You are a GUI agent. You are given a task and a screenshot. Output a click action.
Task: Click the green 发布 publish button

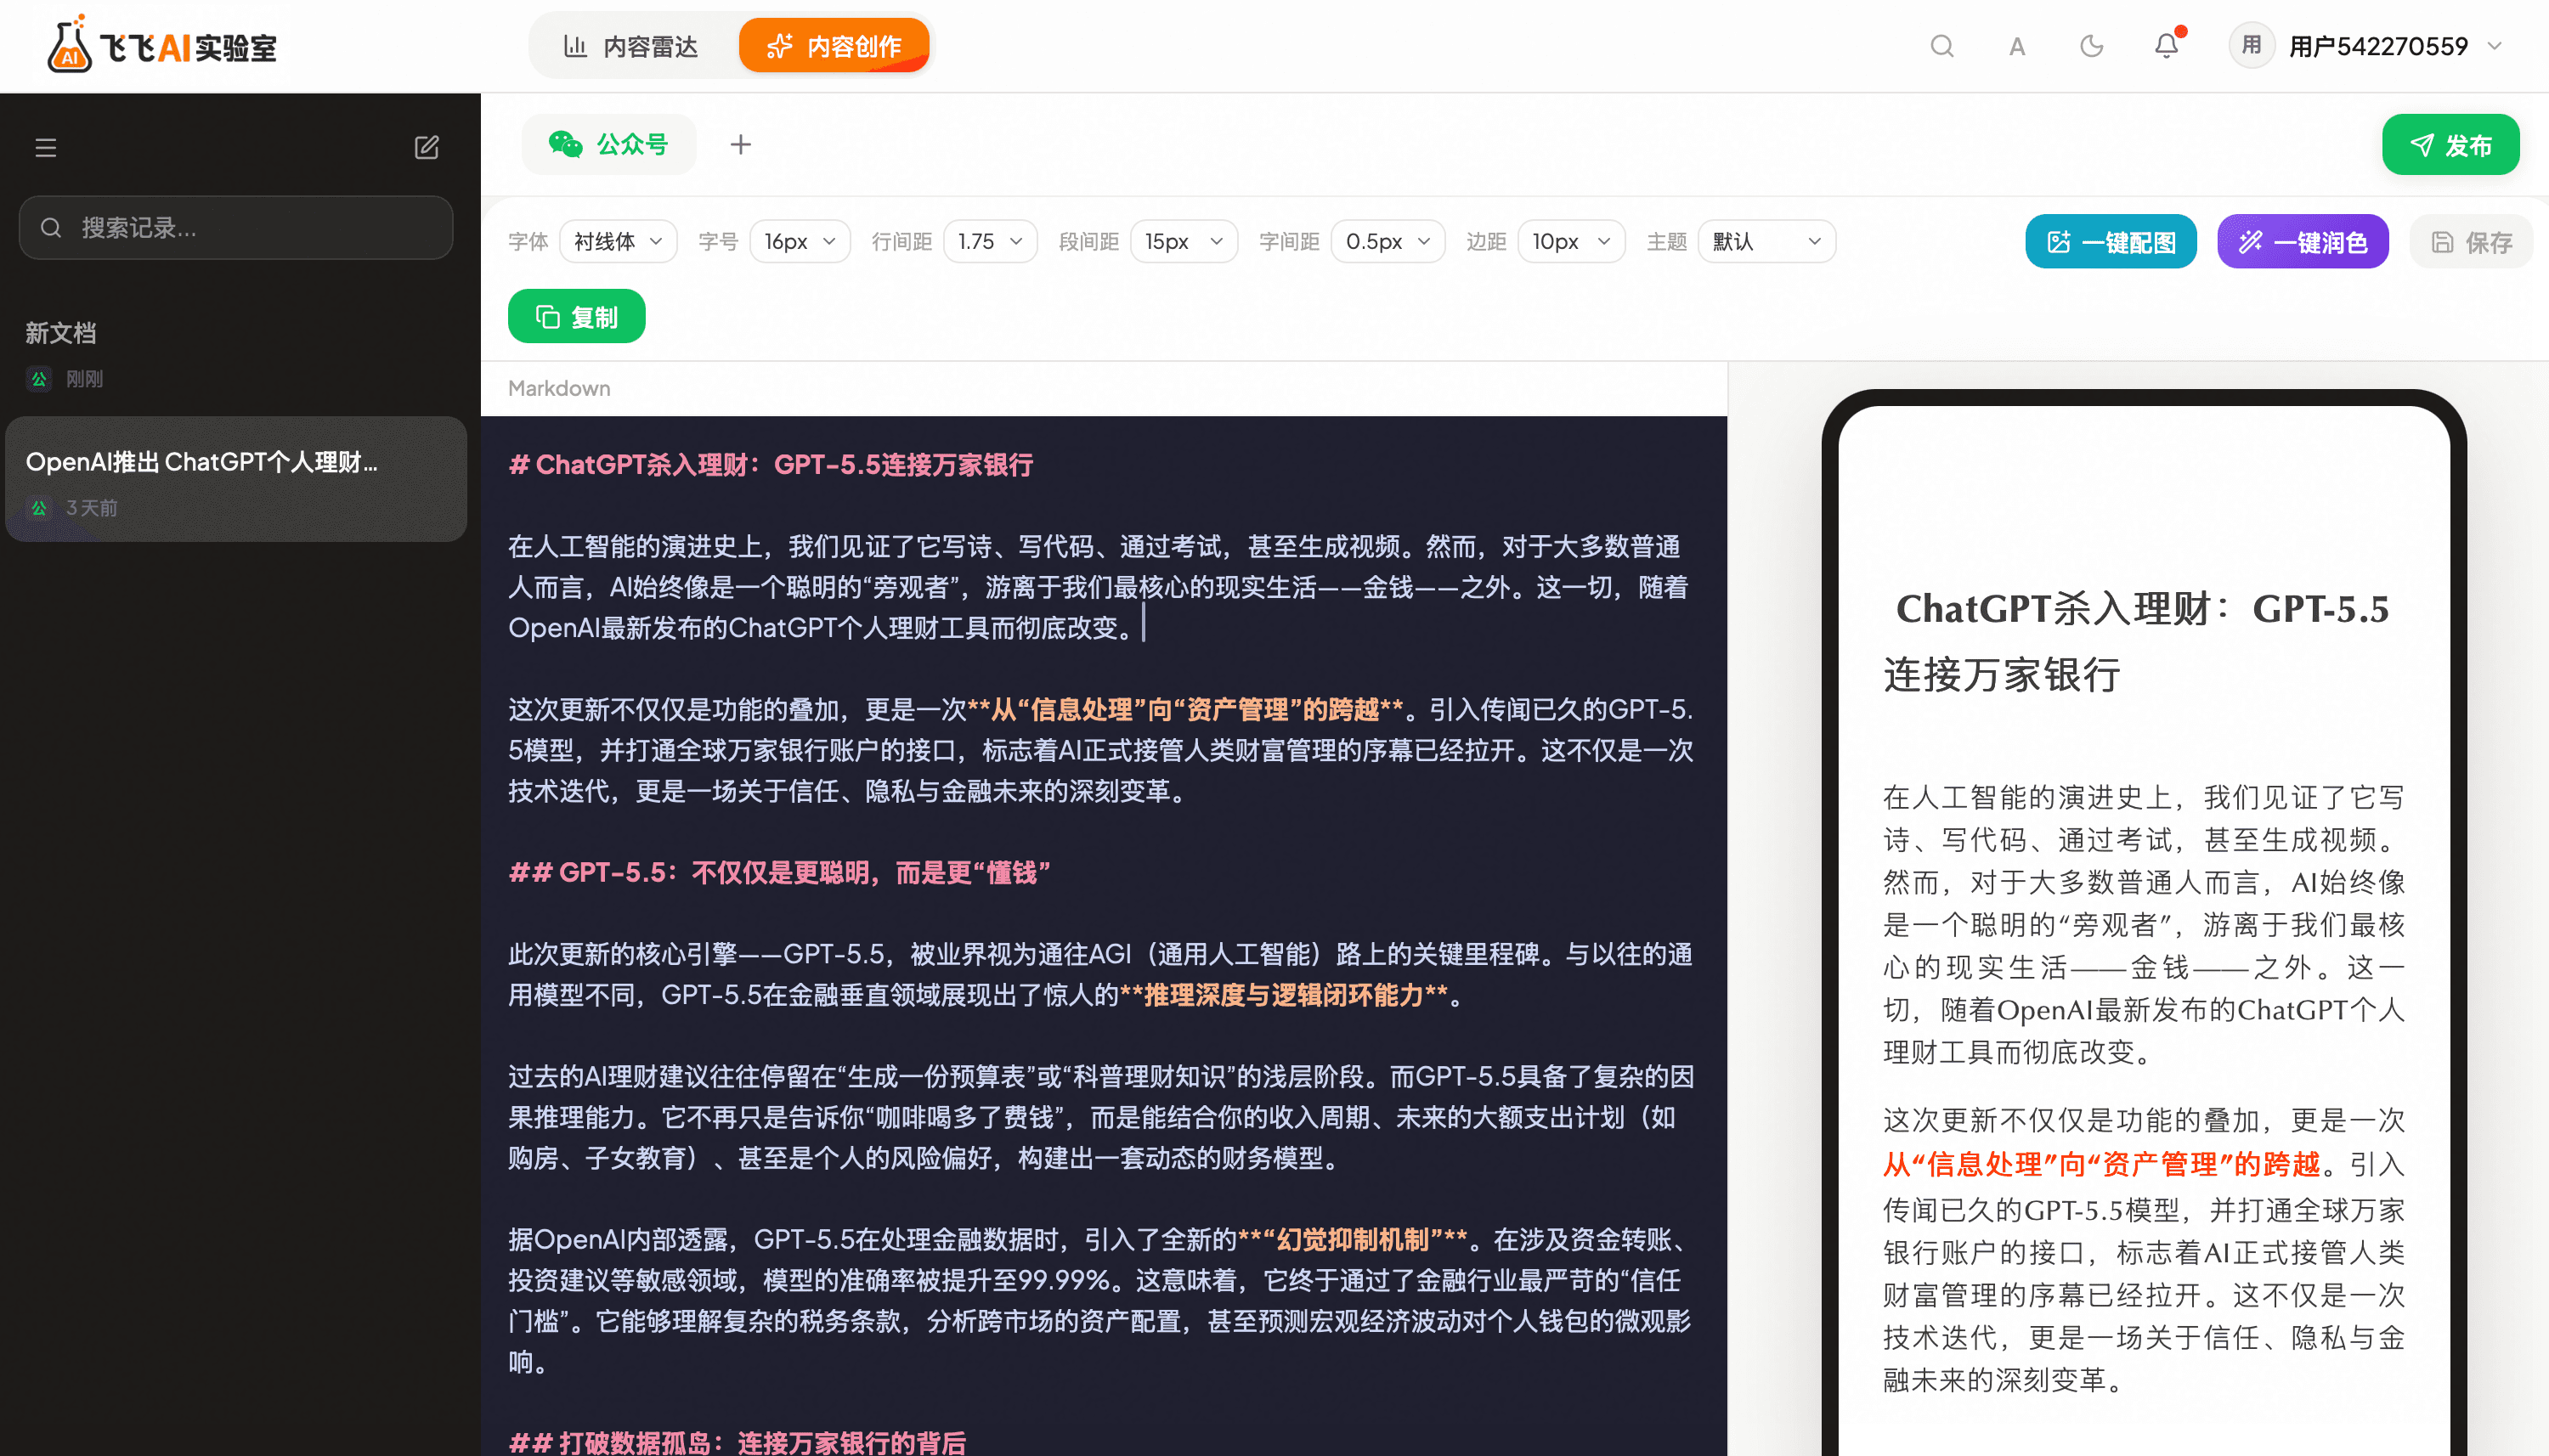point(2450,145)
